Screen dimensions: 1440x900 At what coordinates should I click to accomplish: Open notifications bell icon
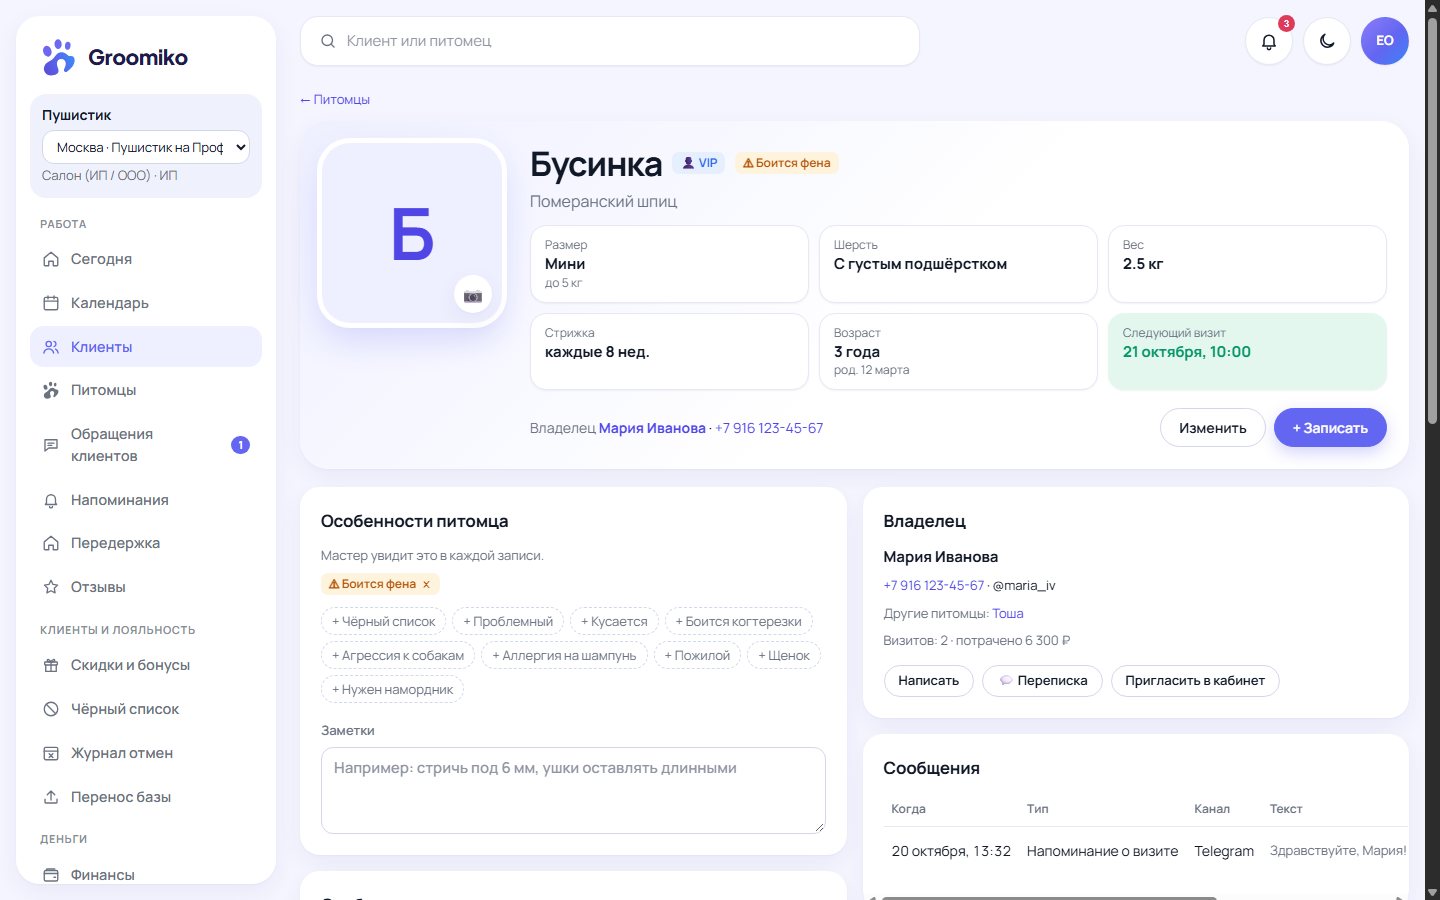pyautogui.click(x=1269, y=41)
